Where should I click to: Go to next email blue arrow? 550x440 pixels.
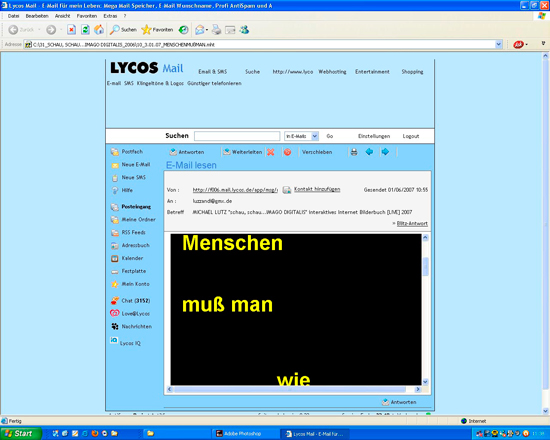385,152
